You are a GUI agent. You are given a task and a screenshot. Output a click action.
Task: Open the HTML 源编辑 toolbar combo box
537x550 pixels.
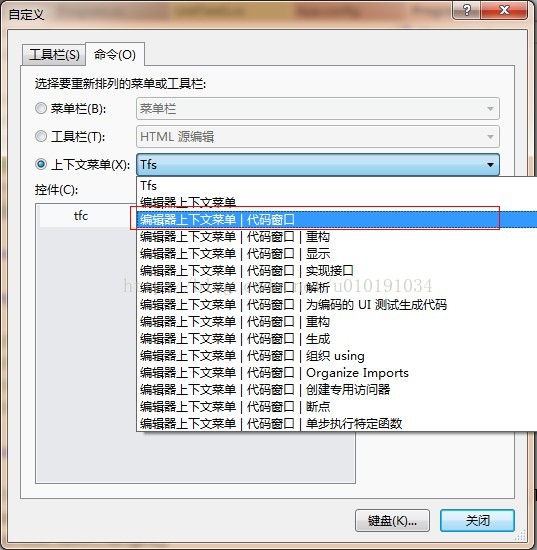coord(318,136)
